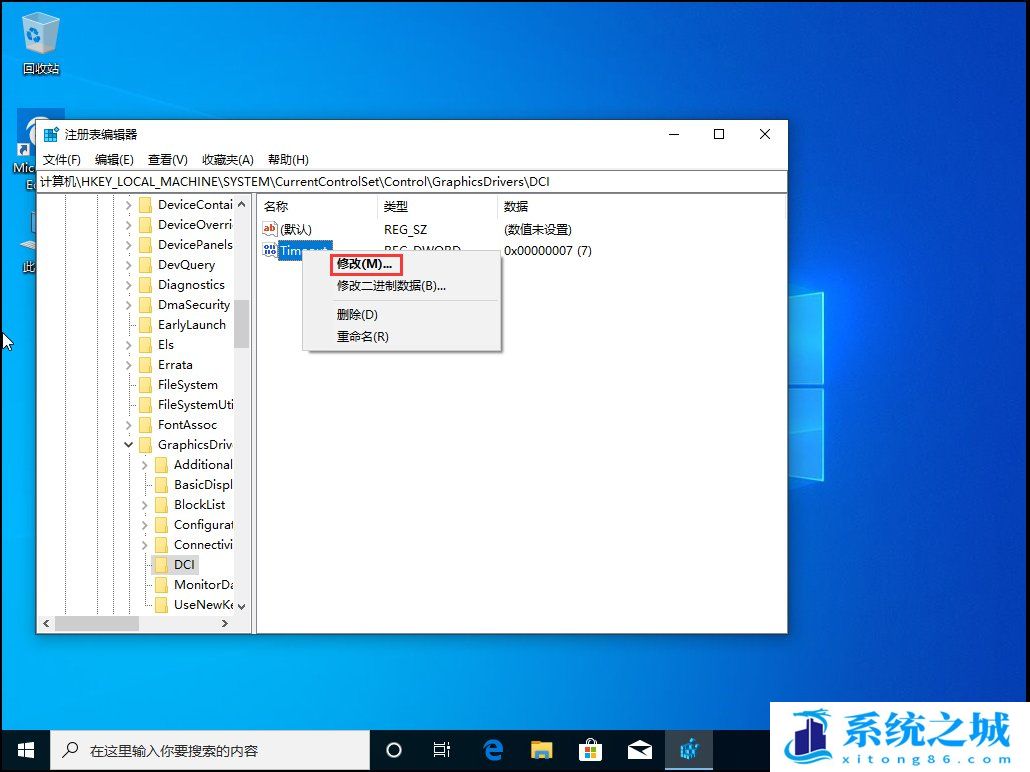This screenshot has height=772, width=1030.
Task: Launch Microsoft Edge from the taskbar
Action: click(x=493, y=750)
